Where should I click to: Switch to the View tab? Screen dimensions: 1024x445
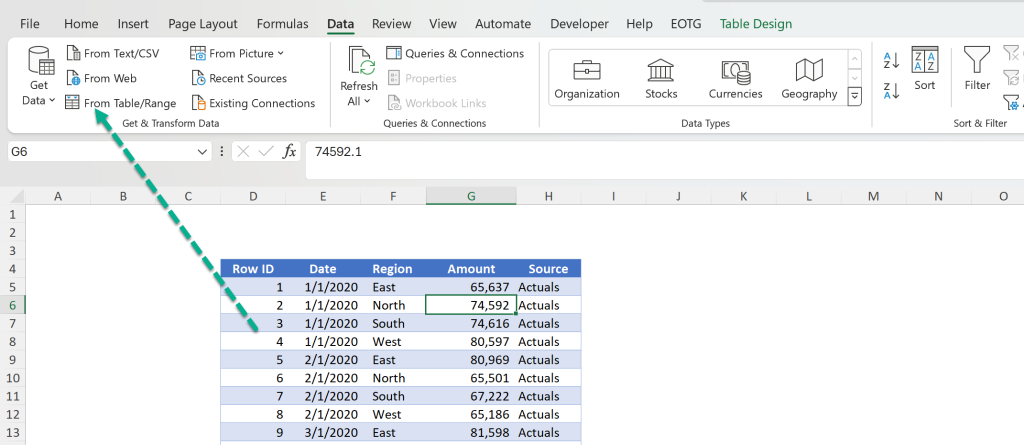(443, 24)
